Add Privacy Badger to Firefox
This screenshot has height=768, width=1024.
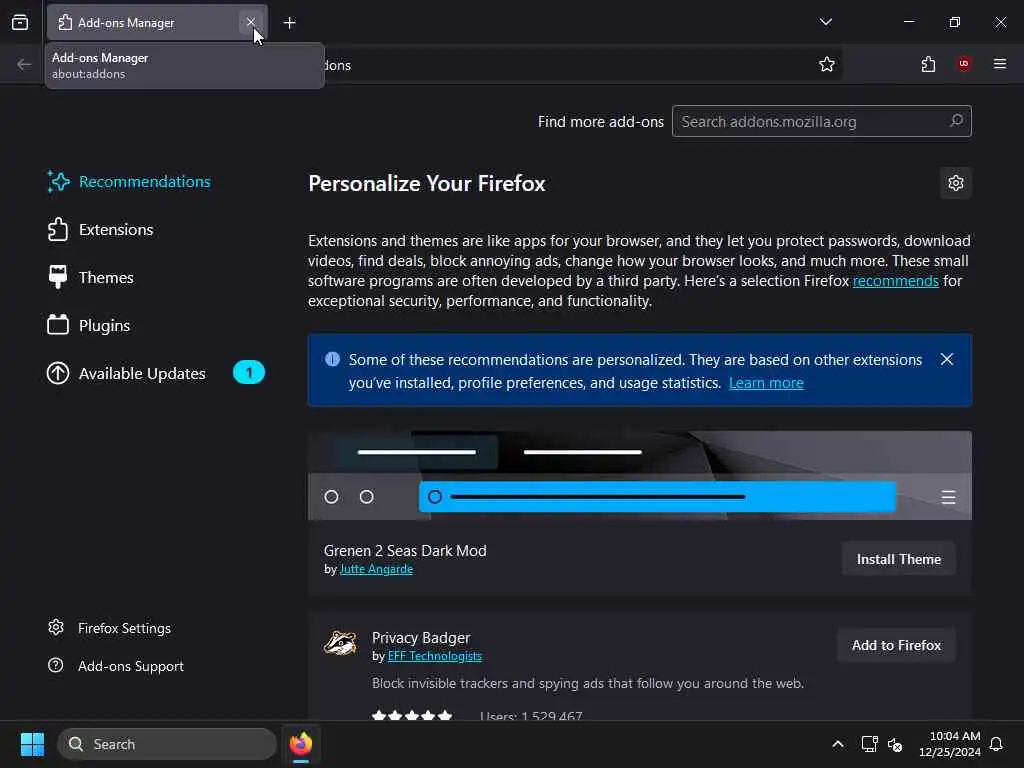[897, 645]
